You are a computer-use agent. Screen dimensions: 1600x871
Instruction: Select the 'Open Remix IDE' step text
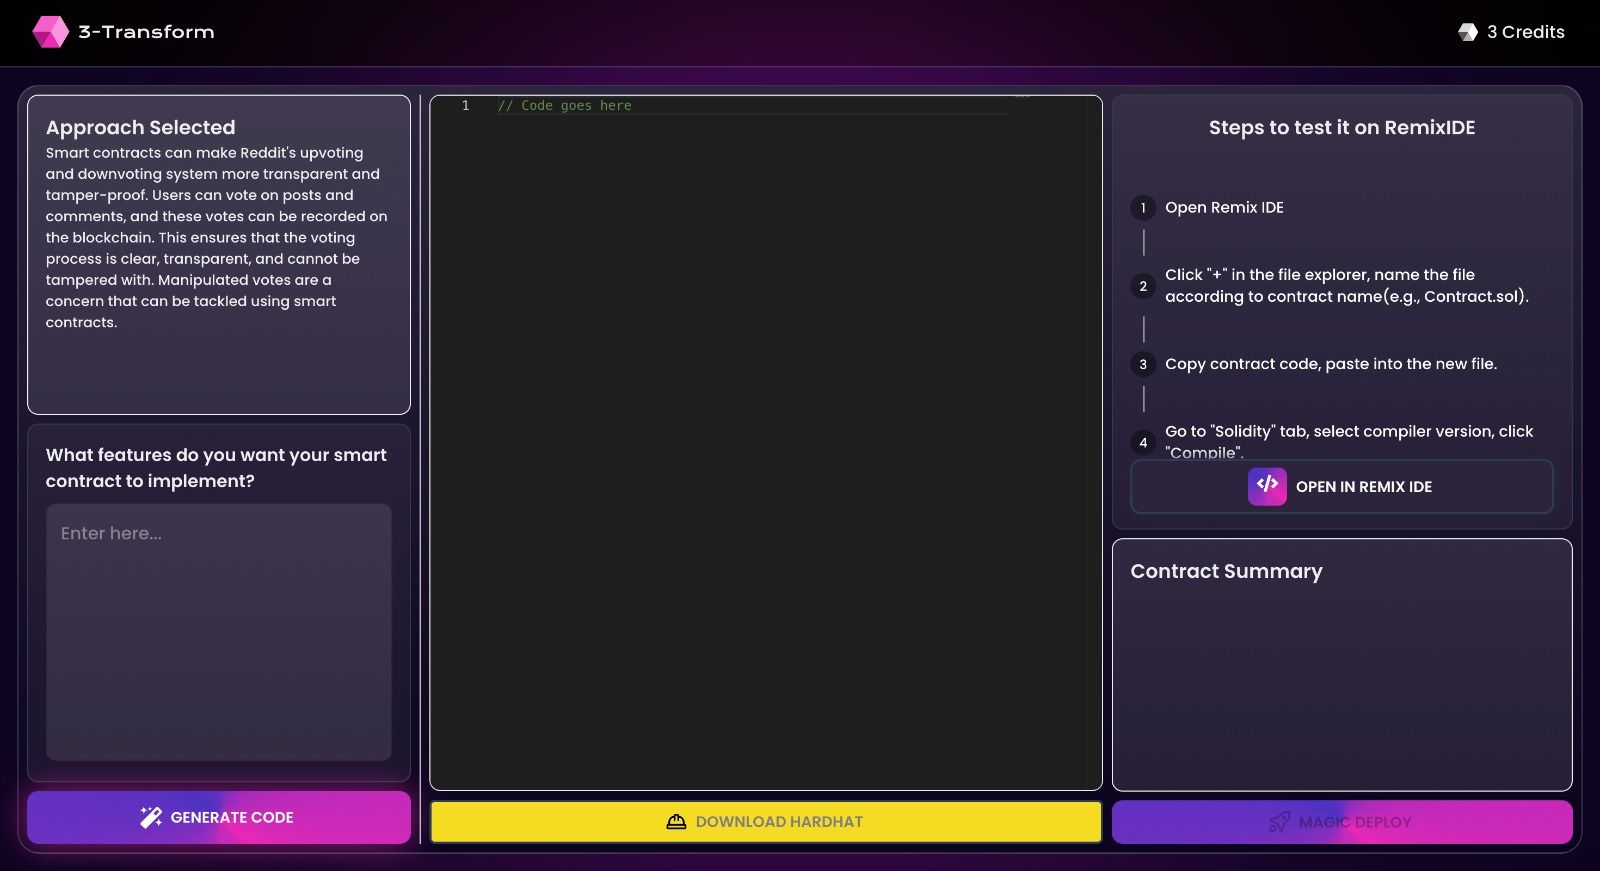click(x=1224, y=208)
